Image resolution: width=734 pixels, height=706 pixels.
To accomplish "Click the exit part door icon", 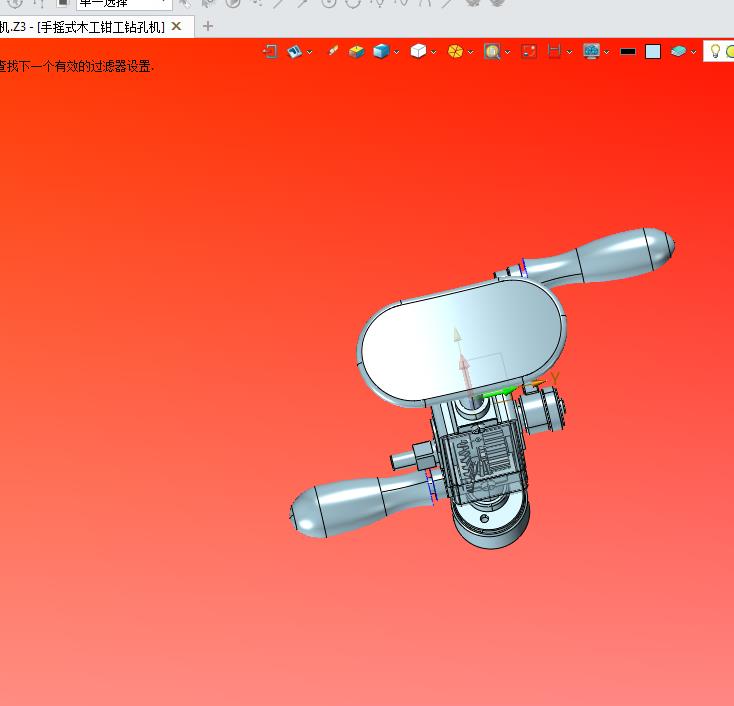I will pos(271,51).
